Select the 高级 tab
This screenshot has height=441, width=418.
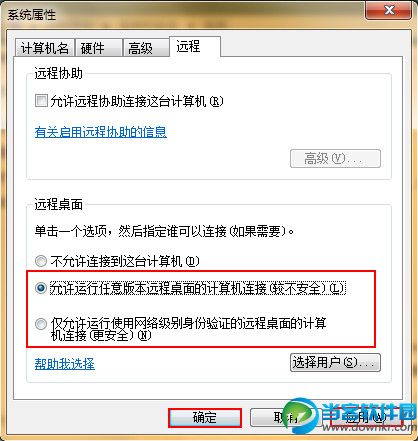pos(146,48)
